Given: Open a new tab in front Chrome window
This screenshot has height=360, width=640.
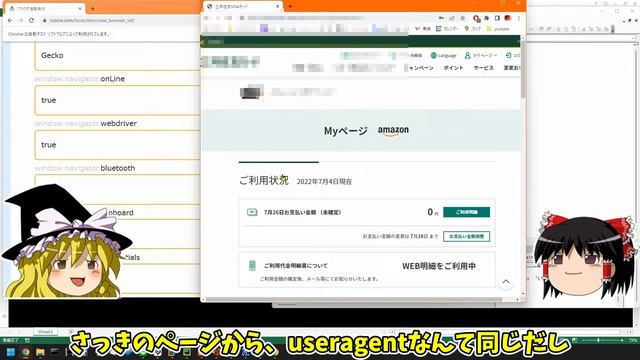Looking at the screenshot, I should [290, 7].
